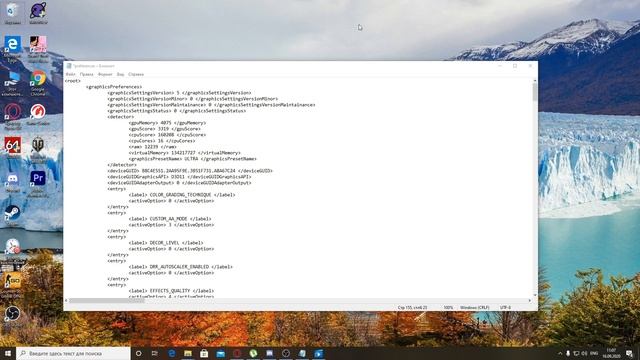
Task: Click the virtualMemory line in Notepad
Action: pyautogui.click(x=184, y=153)
